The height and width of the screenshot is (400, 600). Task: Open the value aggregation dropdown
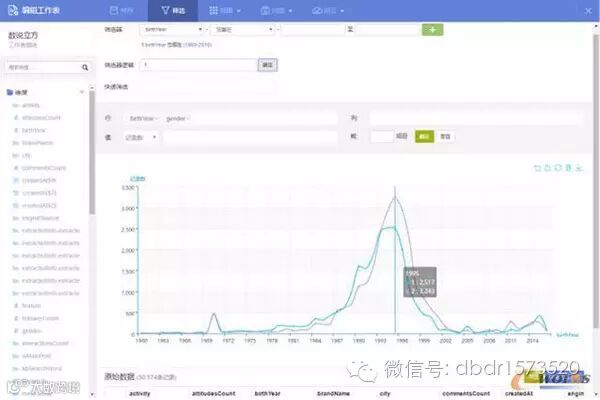click(x=141, y=137)
